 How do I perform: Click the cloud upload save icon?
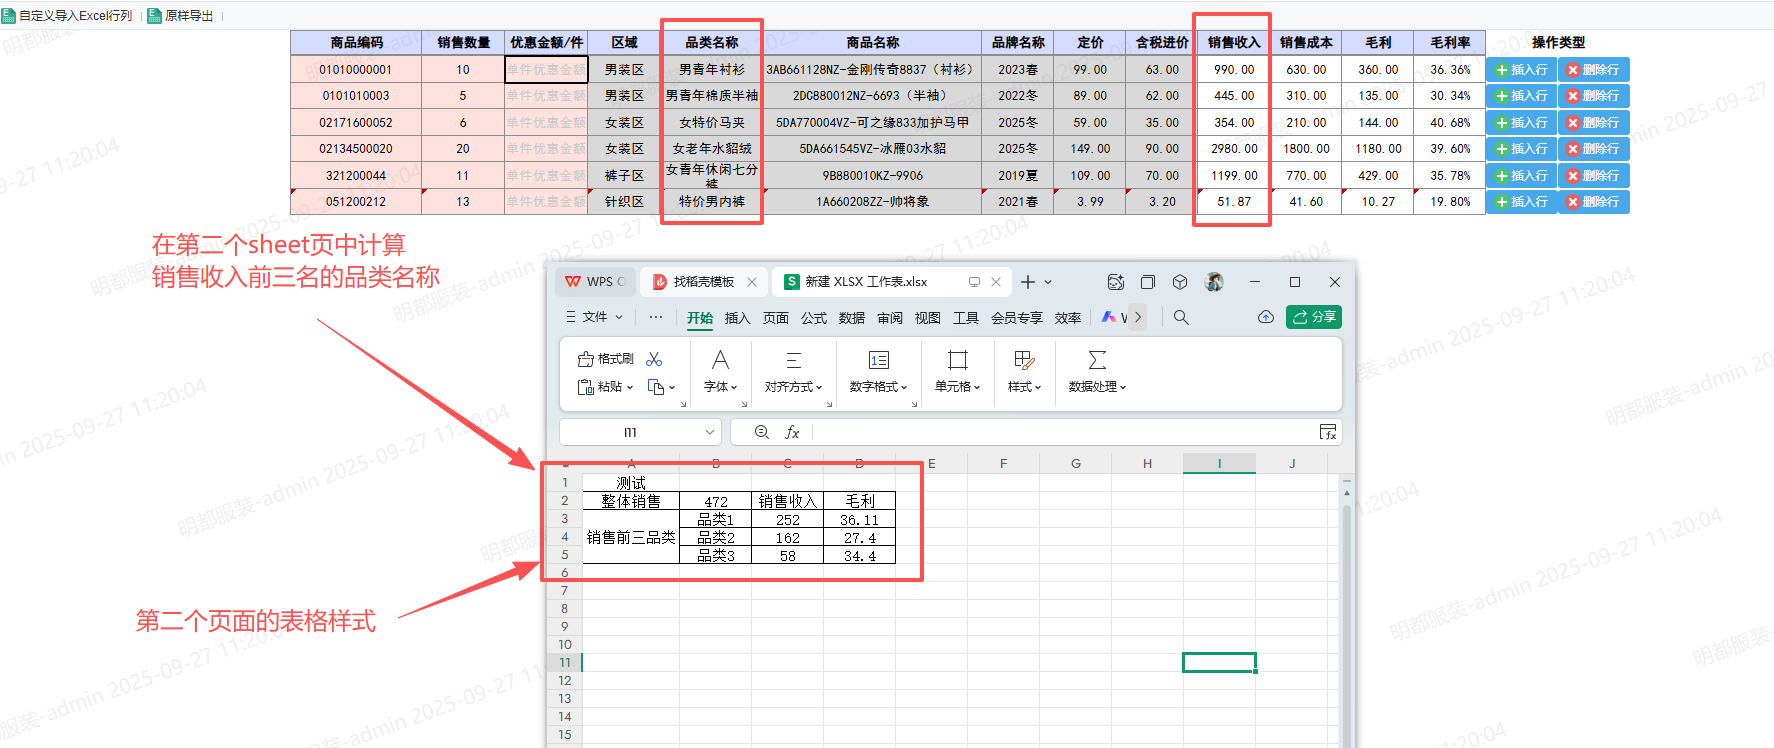coord(1265,317)
